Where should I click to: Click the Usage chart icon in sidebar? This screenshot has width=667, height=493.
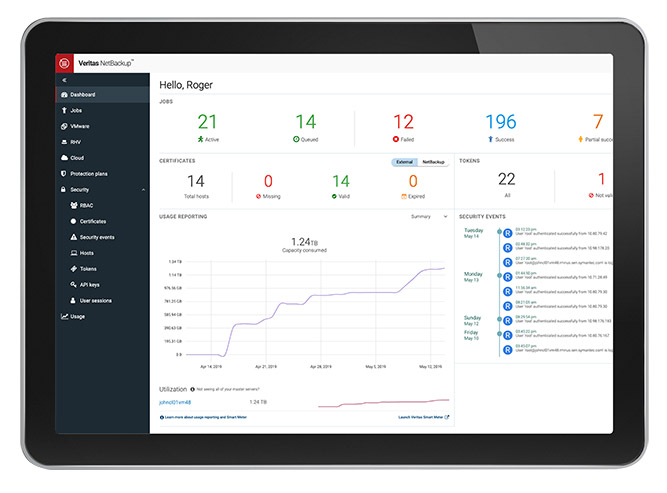(x=64, y=316)
